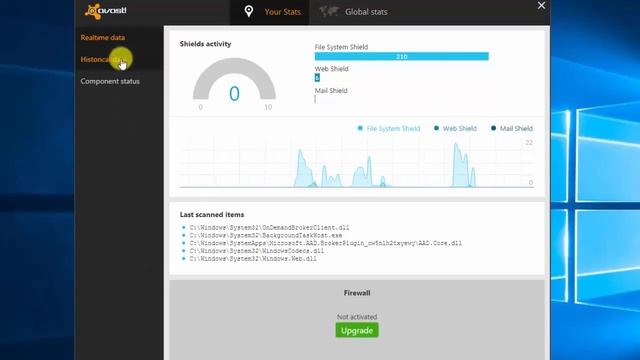Image resolution: width=640 pixels, height=360 pixels.
Task: Select the AAD.Core.dll scanned item
Action: coord(325,243)
